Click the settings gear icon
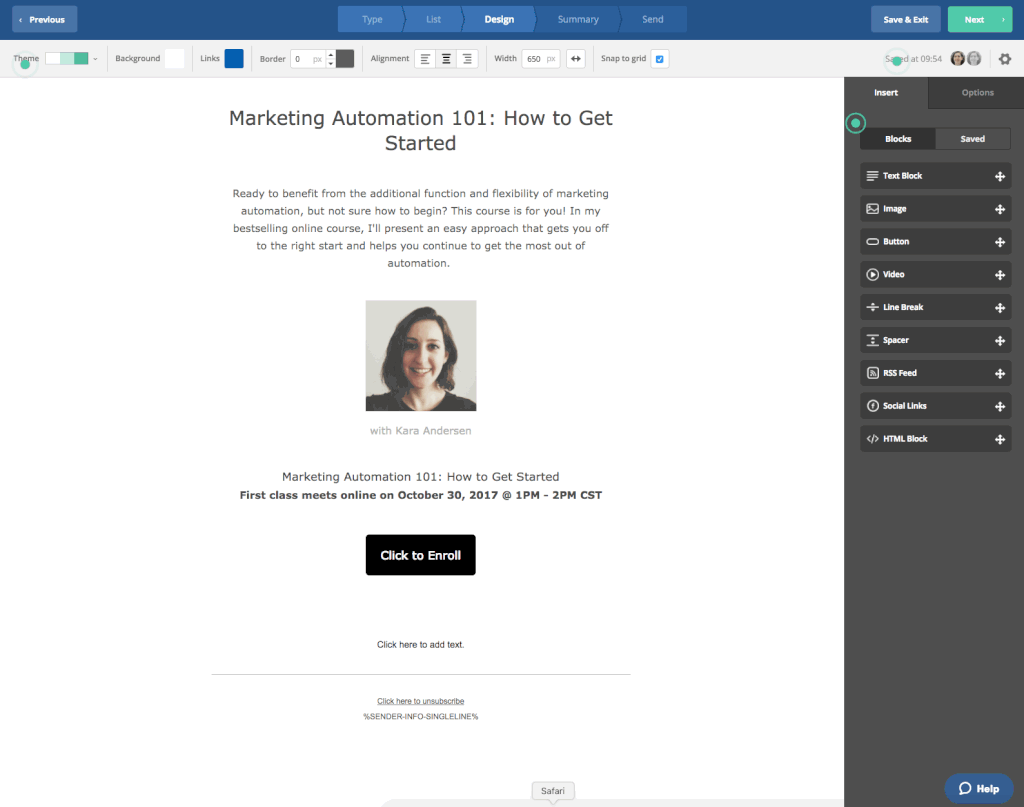The width and height of the screenshot is (1024, 807). [1005, 59]
